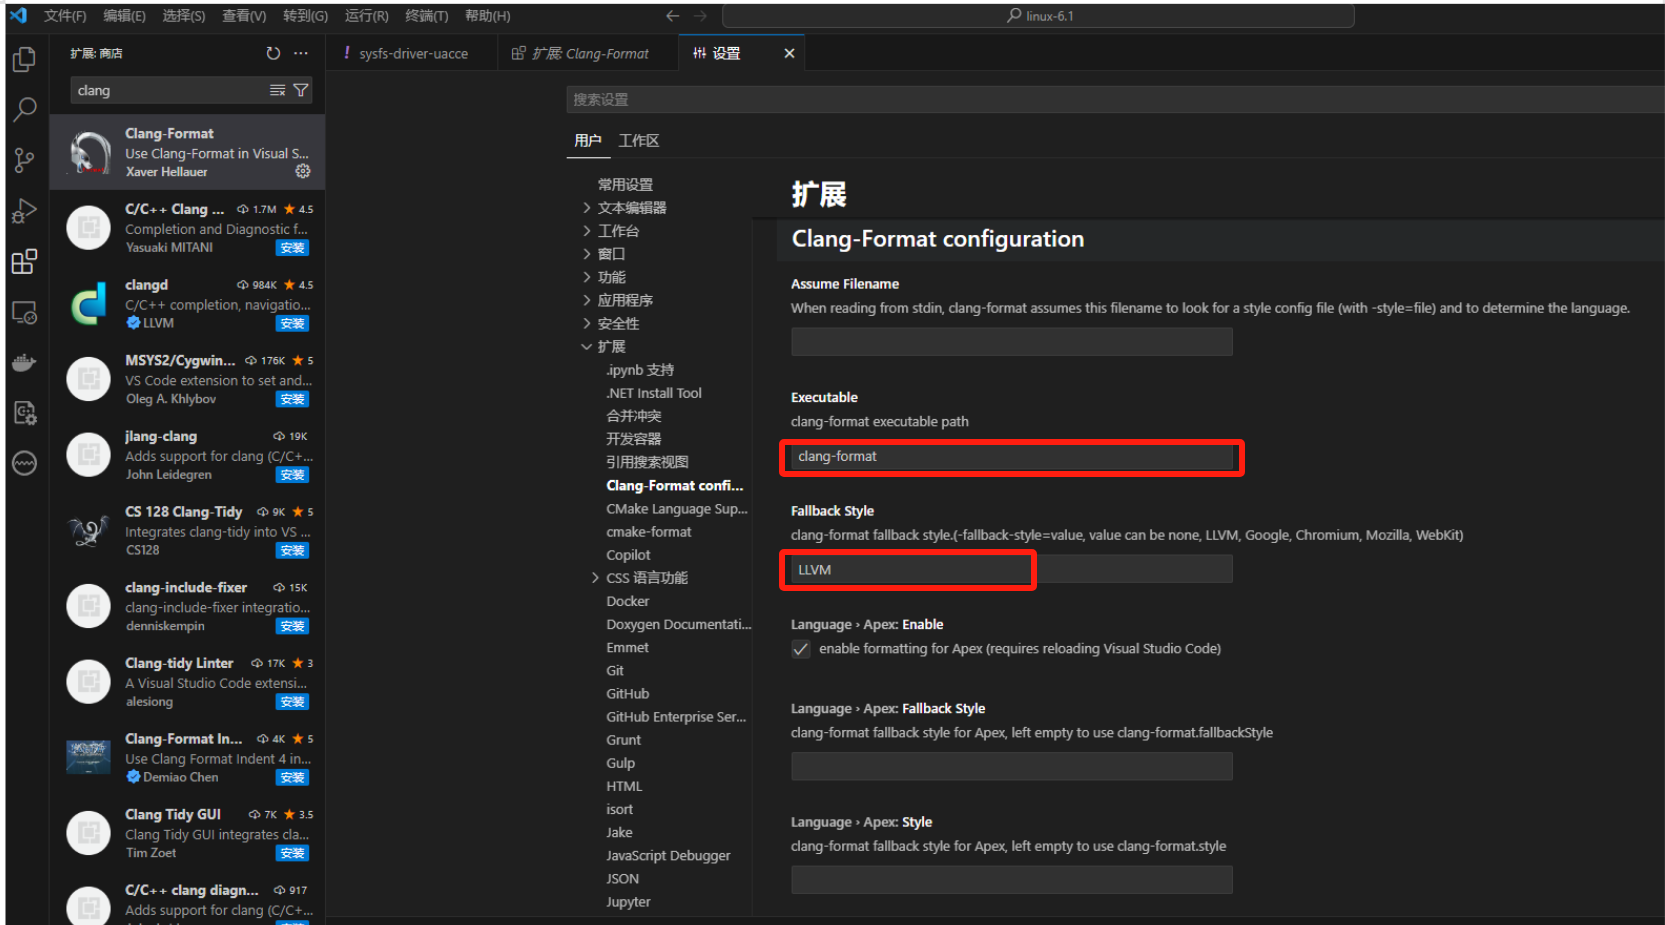The width and height of the screenshot is (1665, 925).
Task: Install the Clang Tidy GUI extension
Action: tap(293, 853)
